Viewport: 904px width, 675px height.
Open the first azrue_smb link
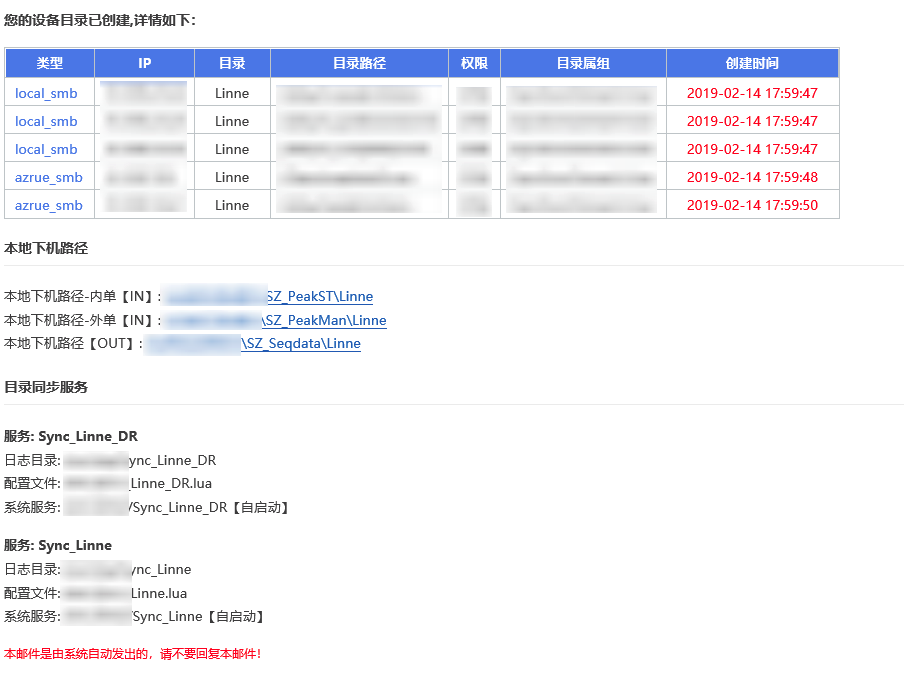48,177
